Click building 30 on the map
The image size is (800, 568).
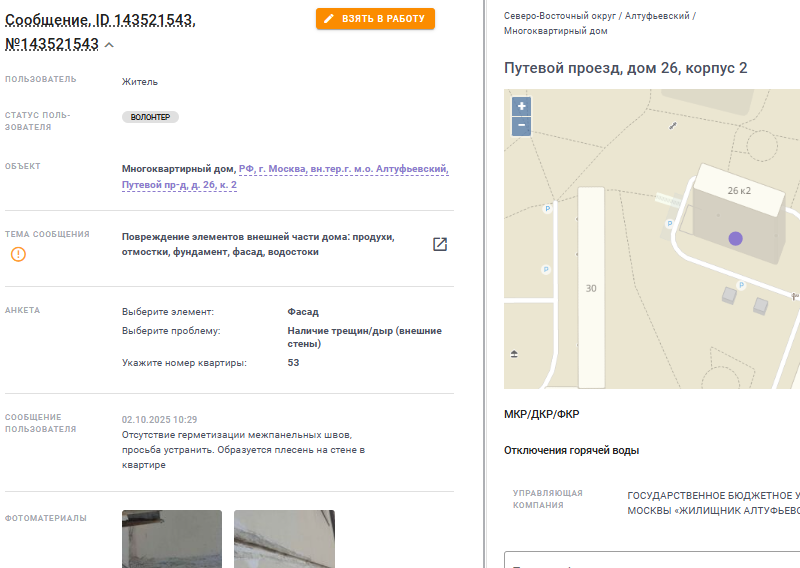[x=591, y=288]
